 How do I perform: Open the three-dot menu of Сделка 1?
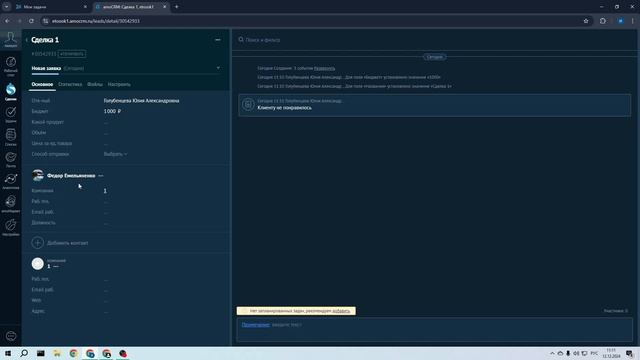pyautogui.click(x=218, y=40)
